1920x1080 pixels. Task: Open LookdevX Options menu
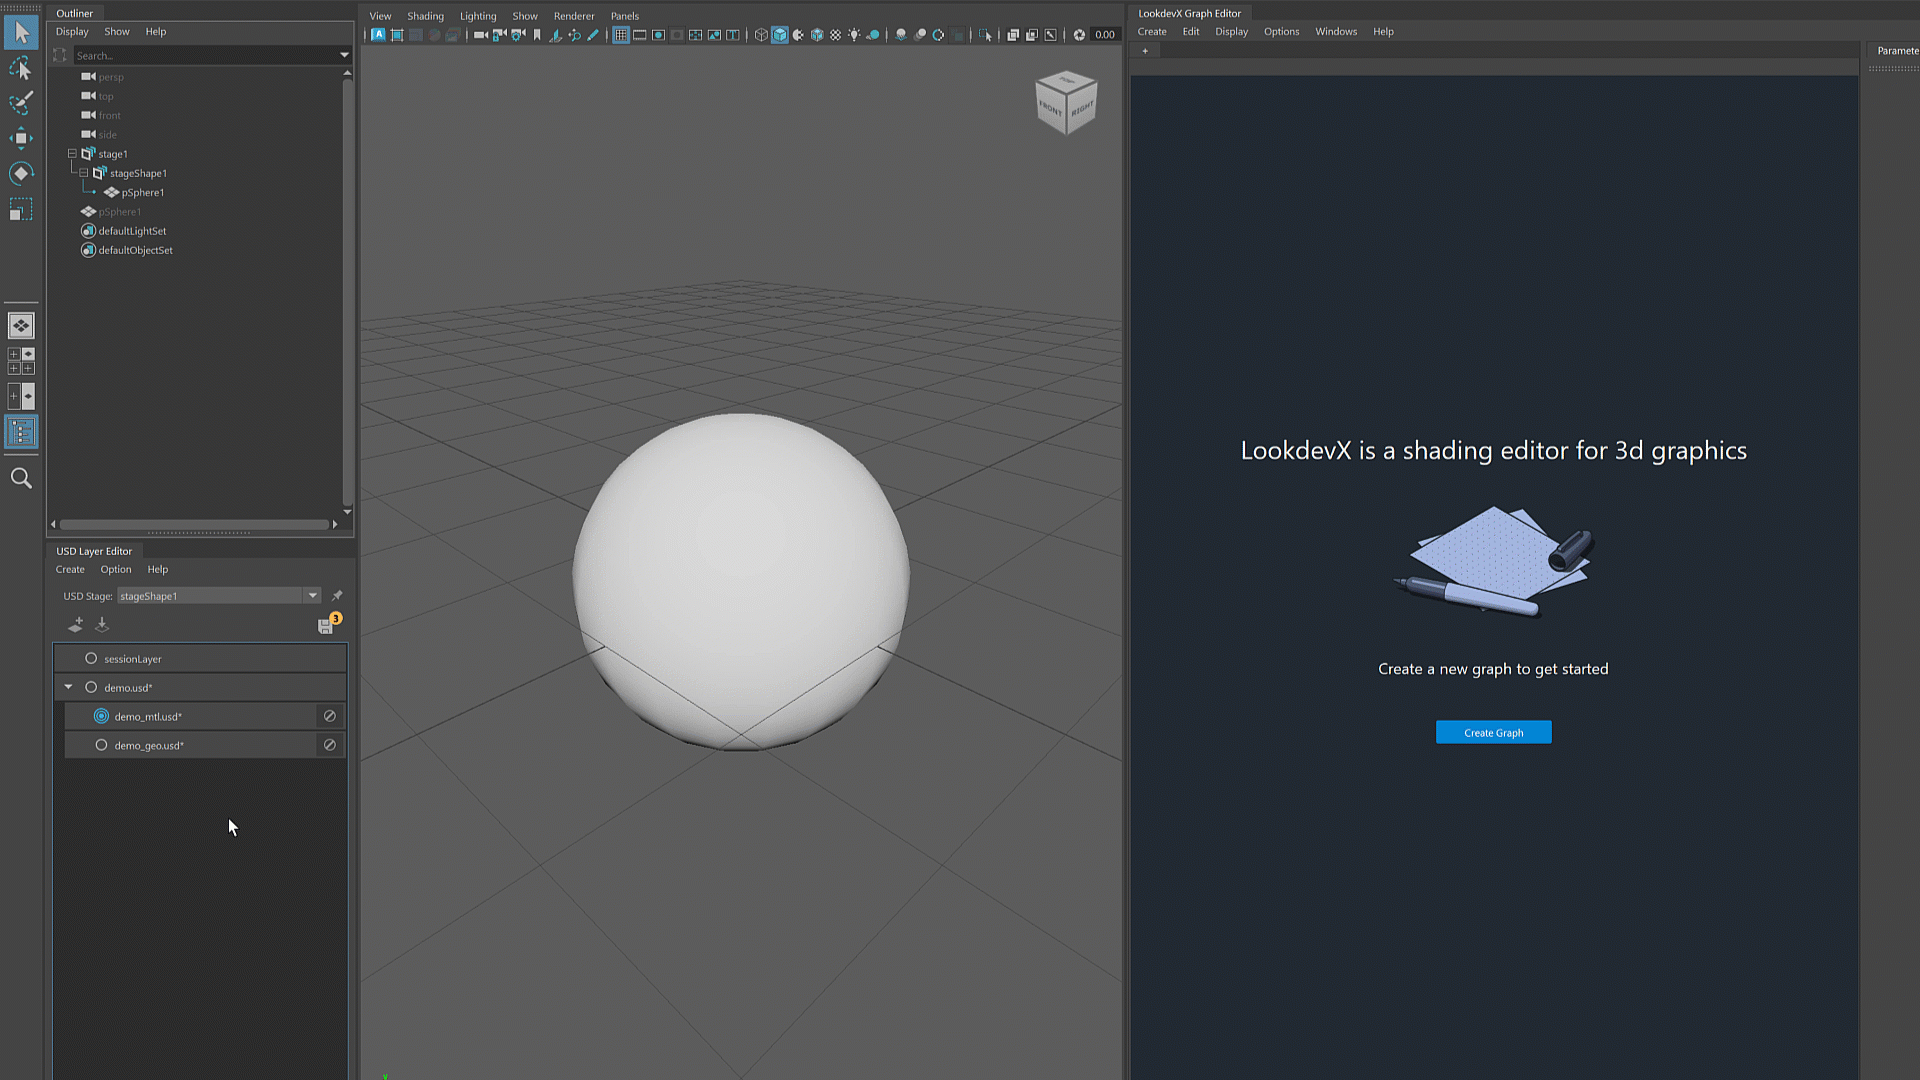coord(1281,32)
